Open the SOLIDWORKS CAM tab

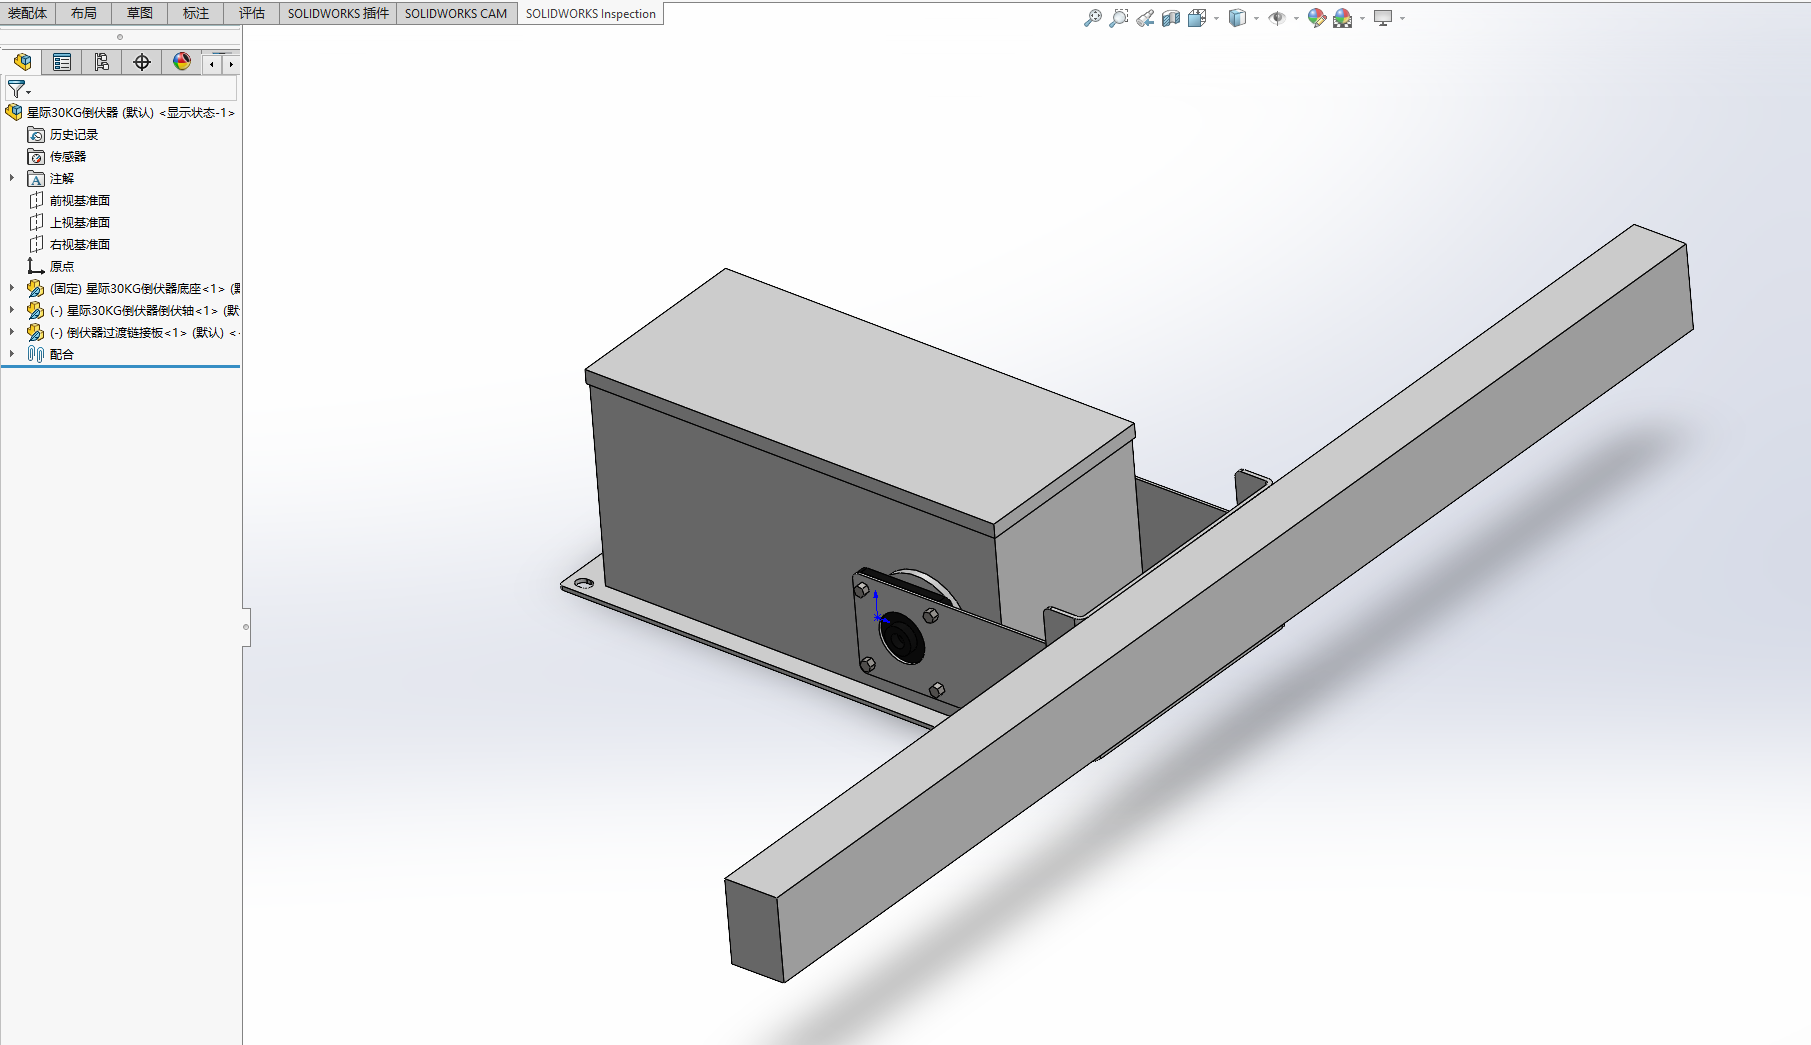click(456, 13)
